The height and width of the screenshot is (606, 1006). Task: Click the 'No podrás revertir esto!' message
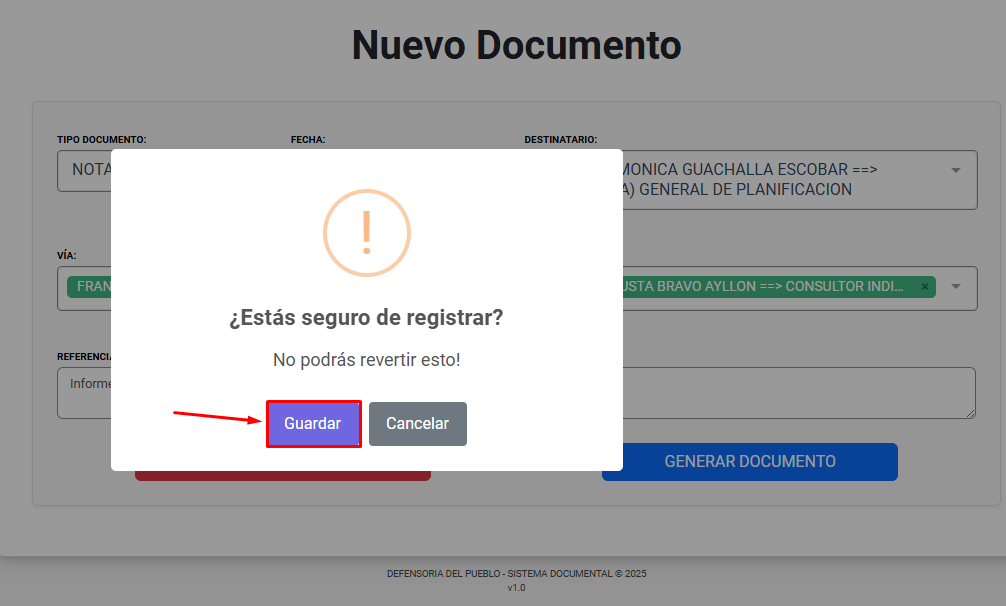(x=366, y=359)
